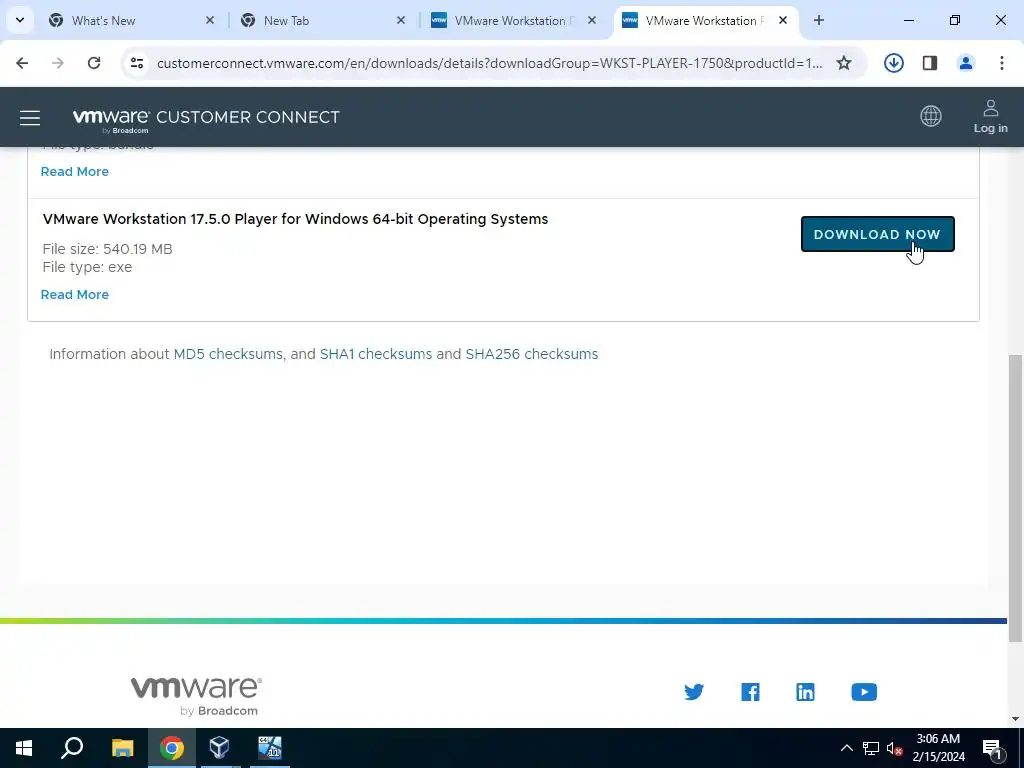The height and width of the screenshot is (768, 1024).
Task: Open the SHA1 checksums link
Action: pos(376,354)
